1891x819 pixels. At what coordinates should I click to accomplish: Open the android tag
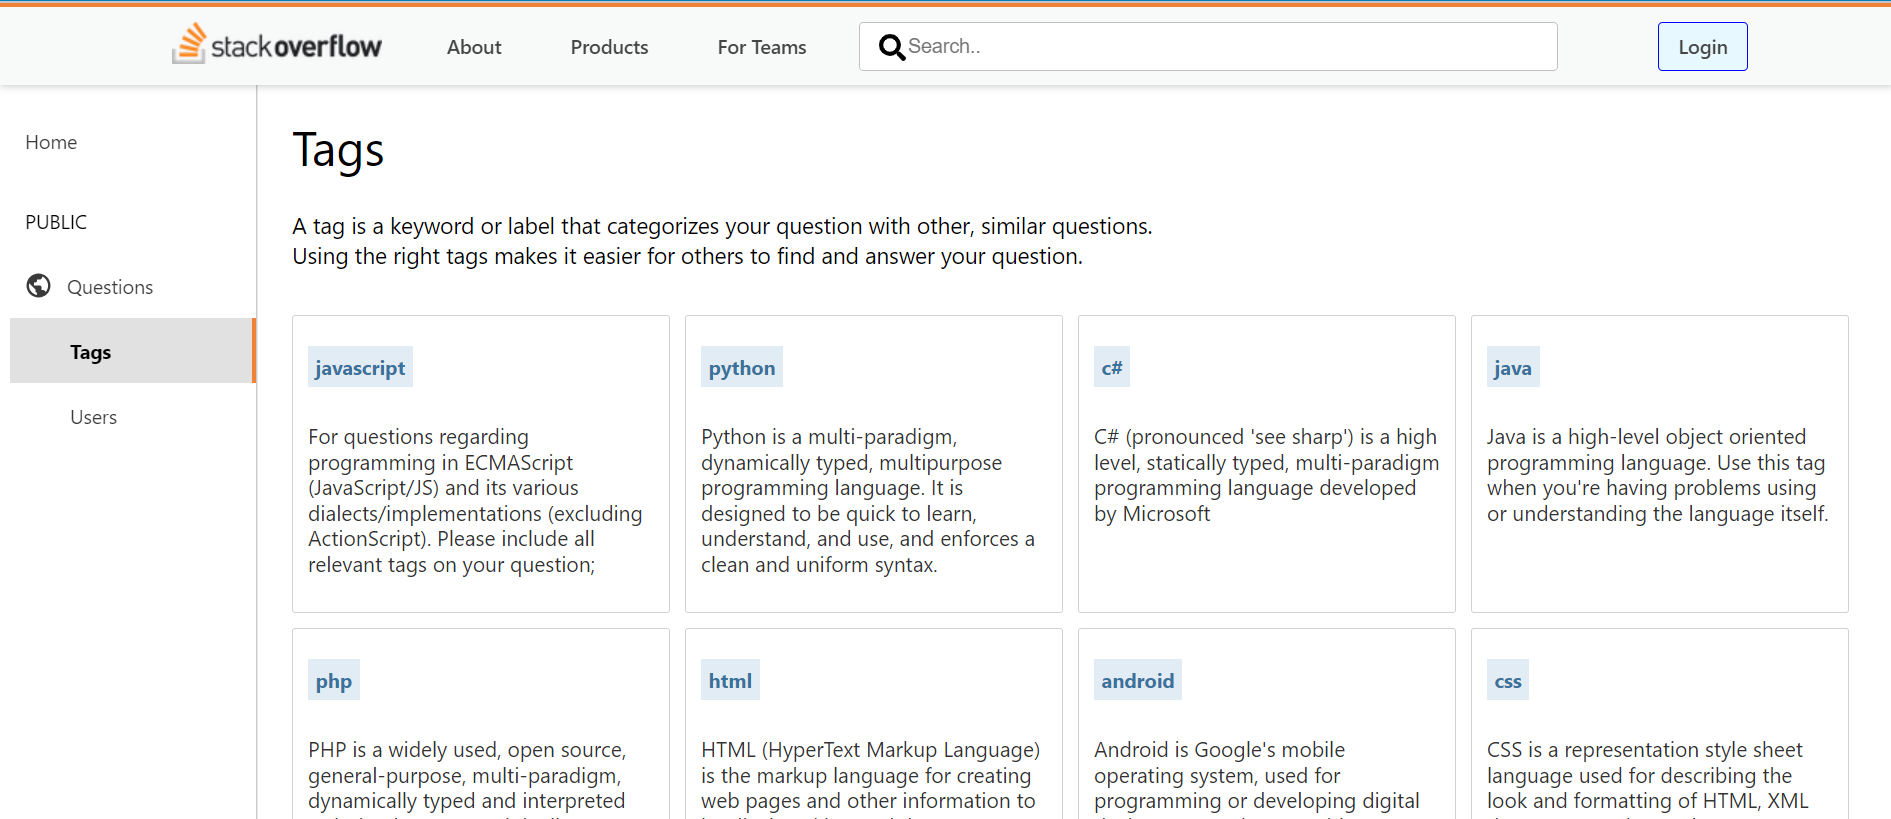pyautogui.click(x=1138, y=680)
